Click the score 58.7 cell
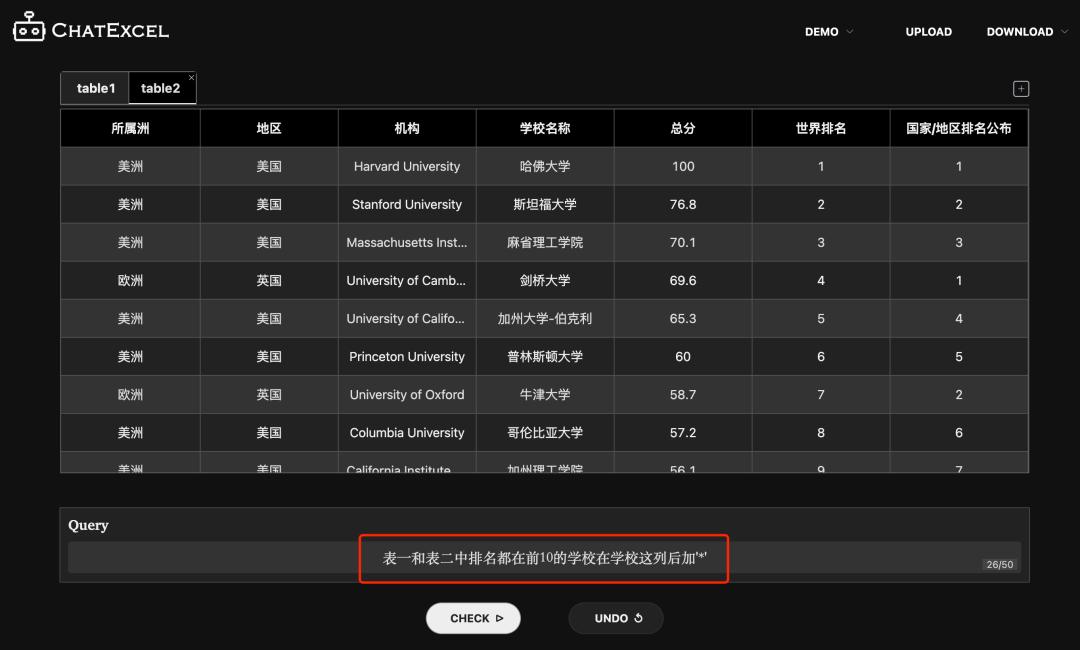The height and width of the screenshot is (650, 1080). [x=683, y=395]
